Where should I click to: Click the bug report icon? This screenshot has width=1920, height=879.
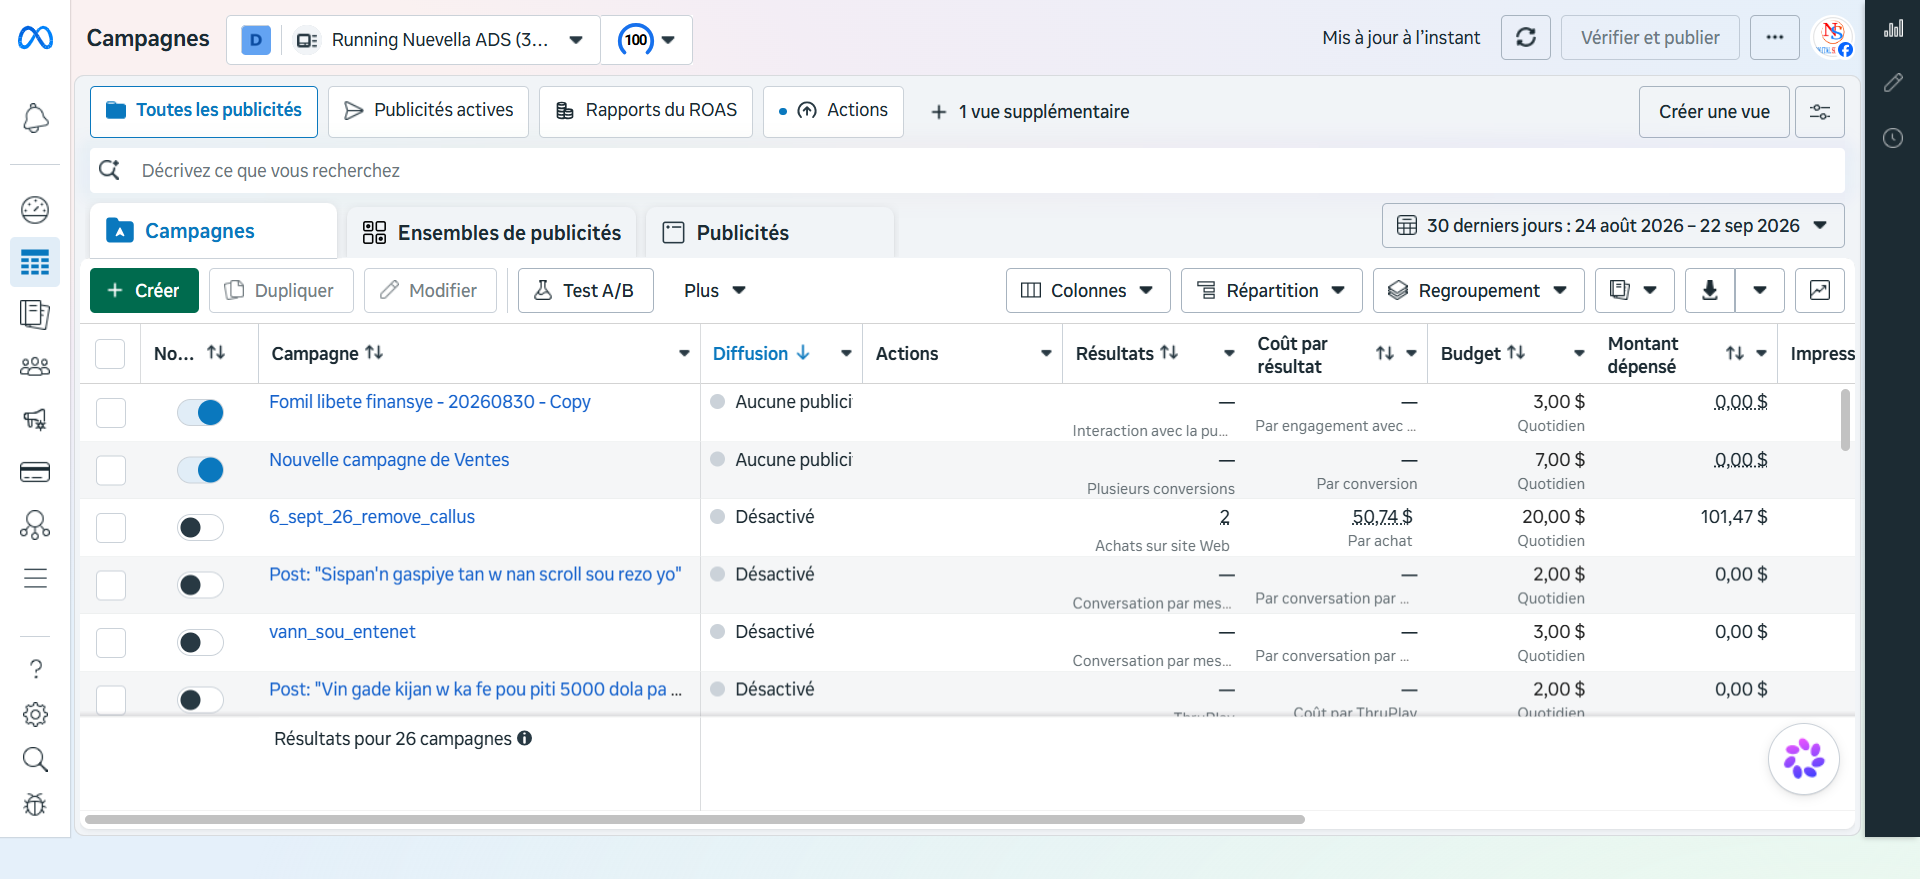pos(35,805)
